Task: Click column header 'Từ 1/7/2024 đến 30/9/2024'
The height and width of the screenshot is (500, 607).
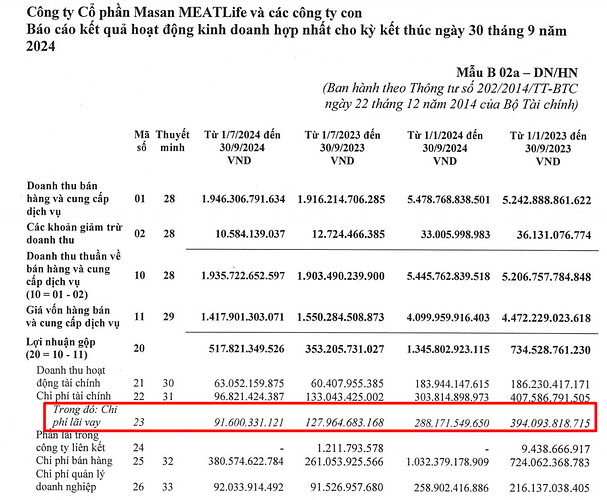Action: tap(242, 147)
